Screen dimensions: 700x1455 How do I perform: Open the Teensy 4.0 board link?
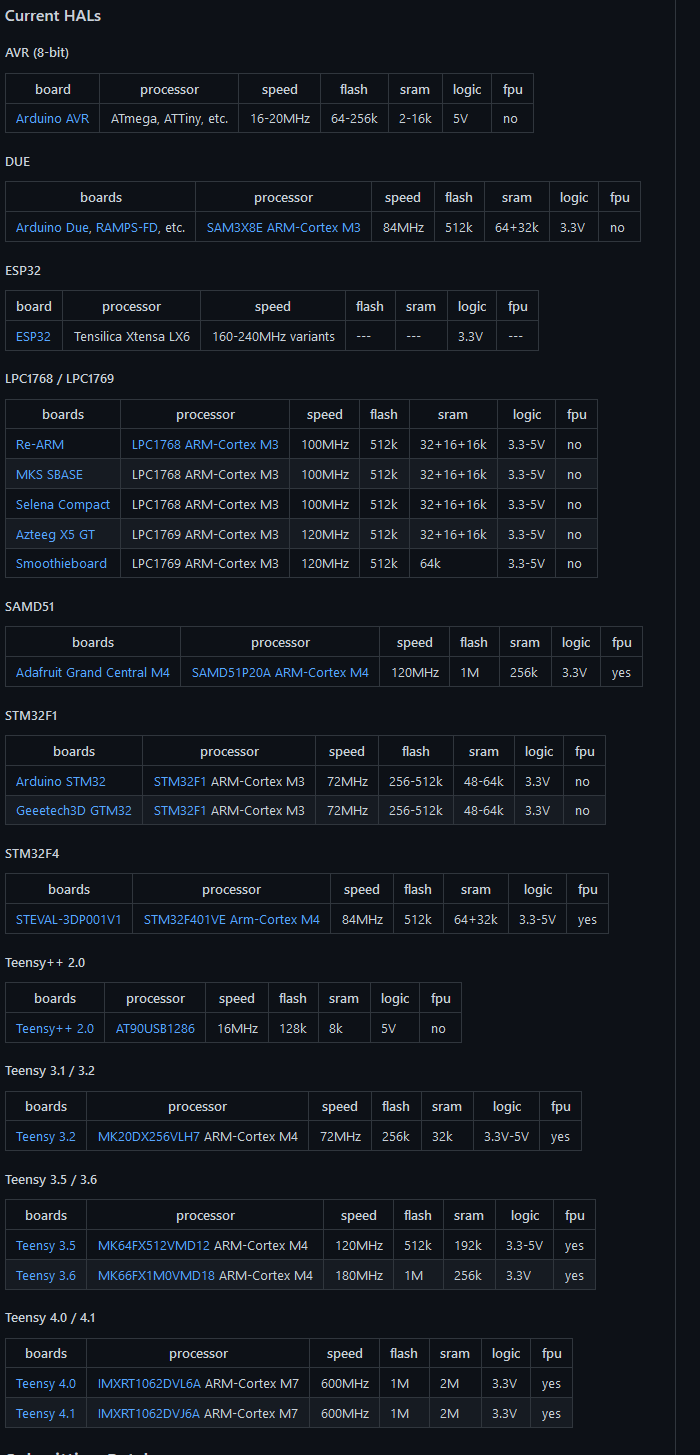point(46,1384)
